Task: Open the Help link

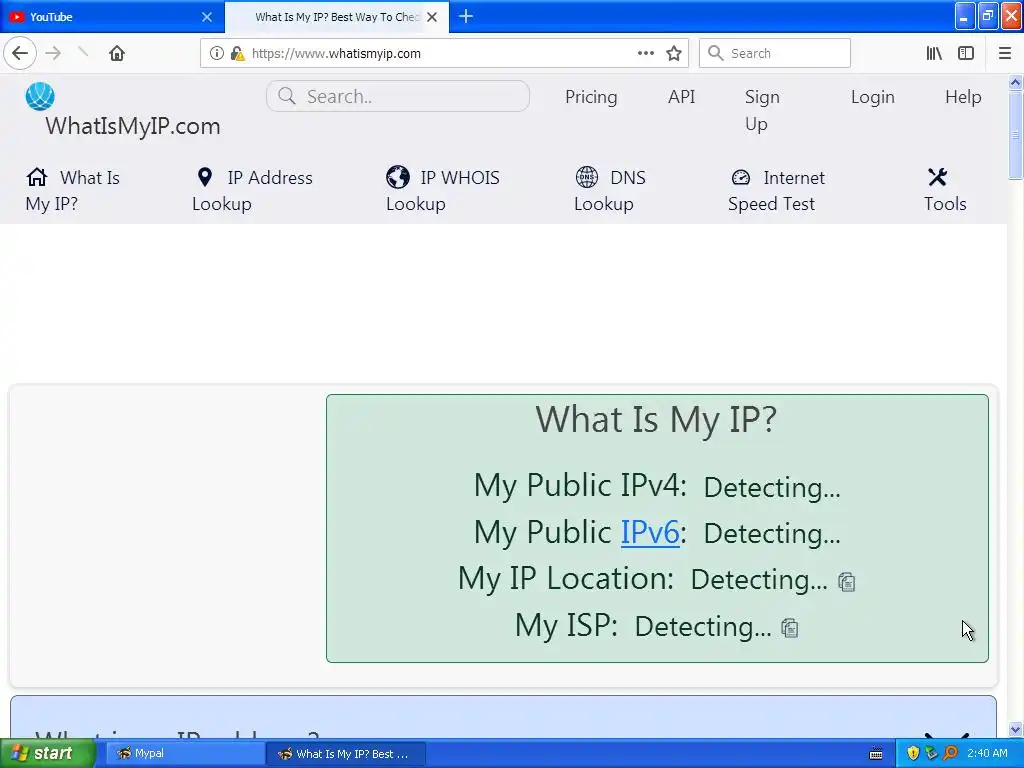Action: click(963, 97)
